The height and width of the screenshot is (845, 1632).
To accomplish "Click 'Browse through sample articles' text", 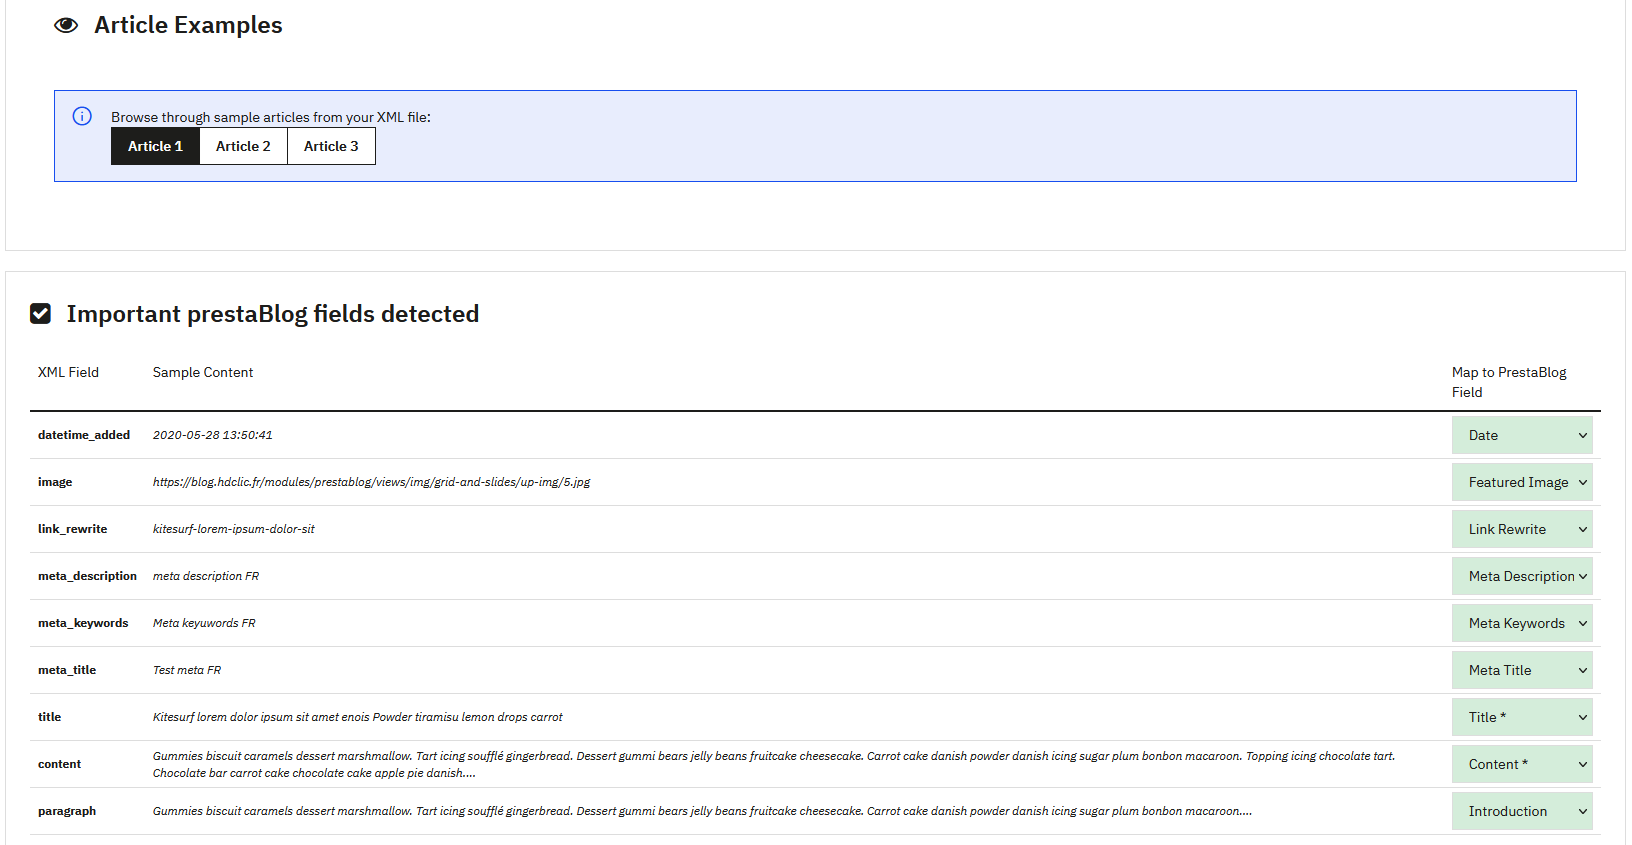I will point(271,117).
